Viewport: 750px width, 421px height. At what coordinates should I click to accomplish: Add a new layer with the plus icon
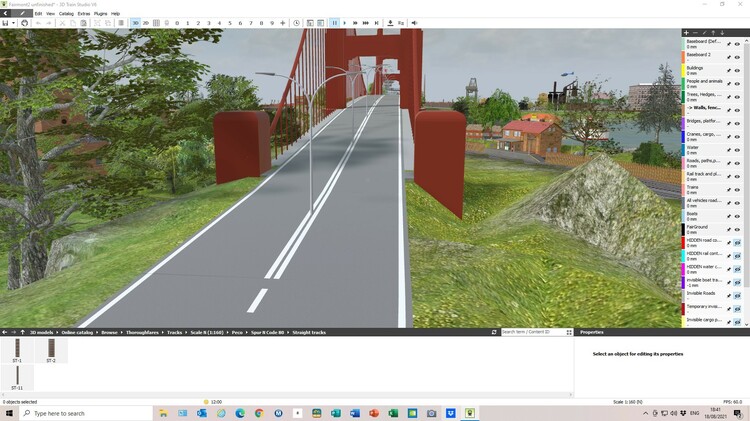(686, 33)
